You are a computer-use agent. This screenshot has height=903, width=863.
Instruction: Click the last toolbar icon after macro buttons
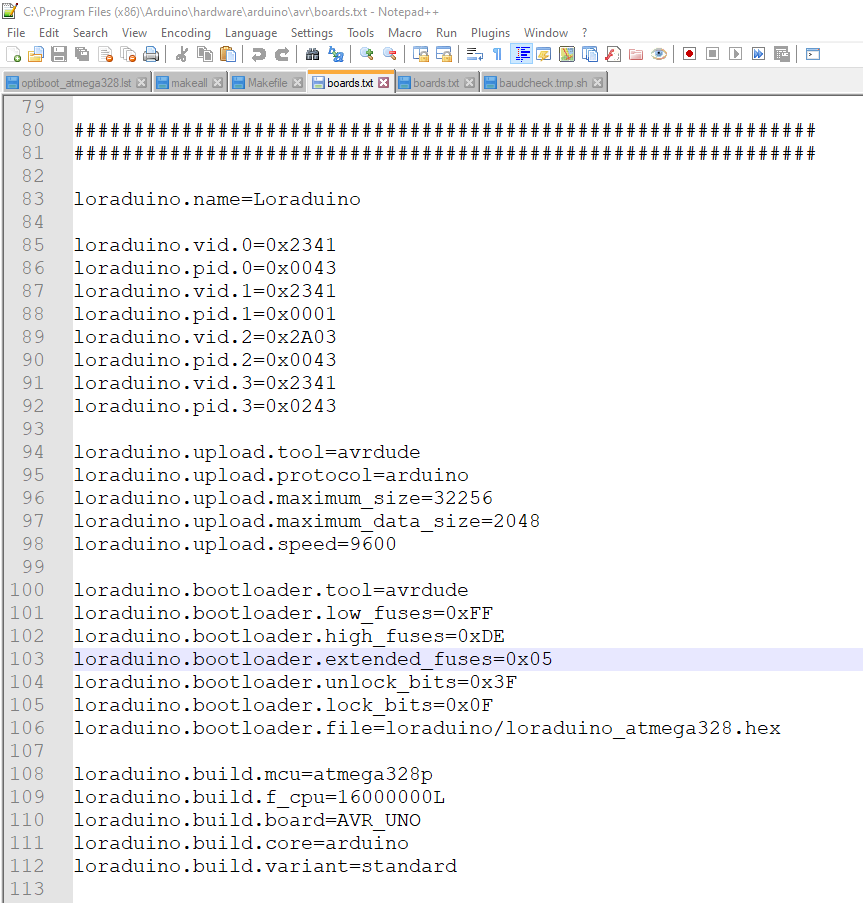pos(813,55)
